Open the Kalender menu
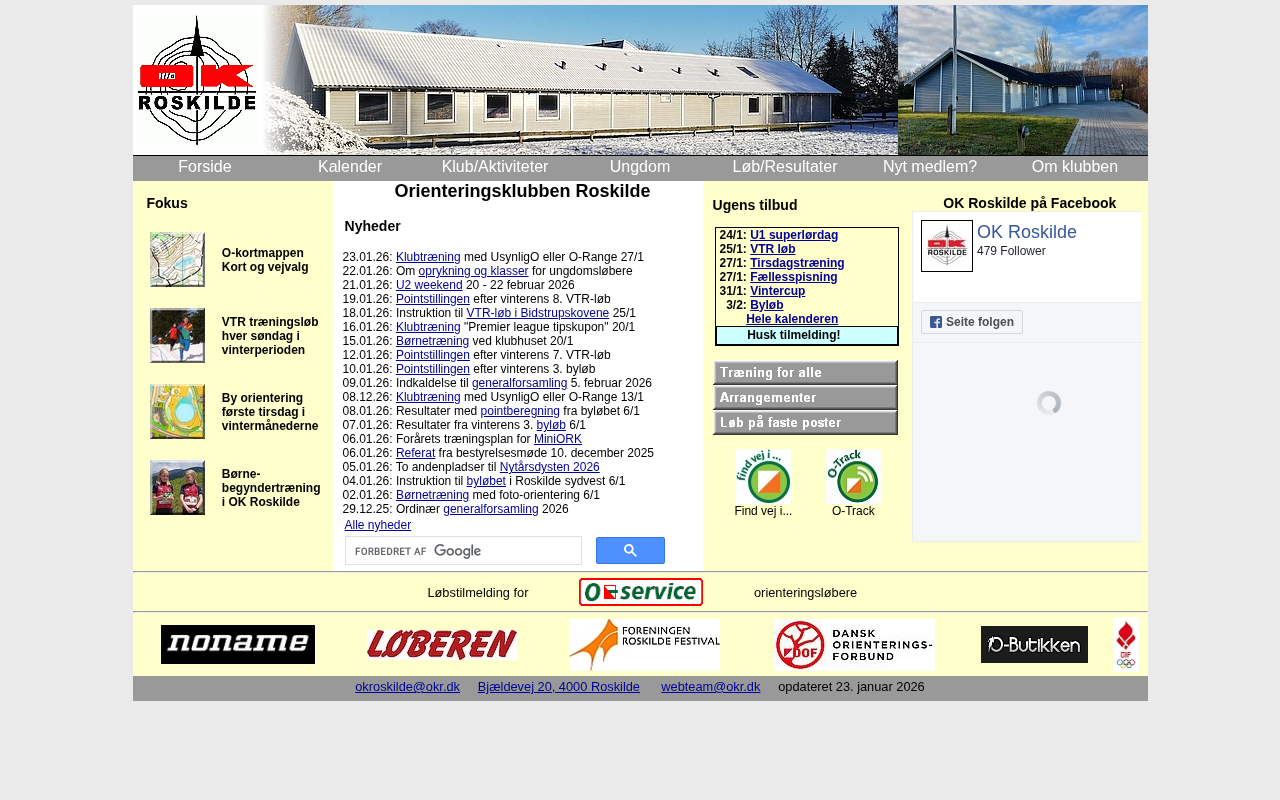1280x800 pixels. pyautogui.click(x=350, y=167)
